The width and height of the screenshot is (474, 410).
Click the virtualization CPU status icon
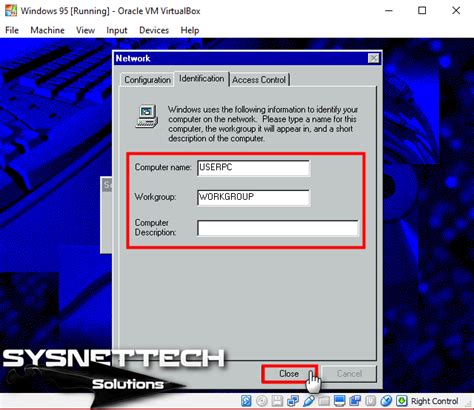[370, 401]
